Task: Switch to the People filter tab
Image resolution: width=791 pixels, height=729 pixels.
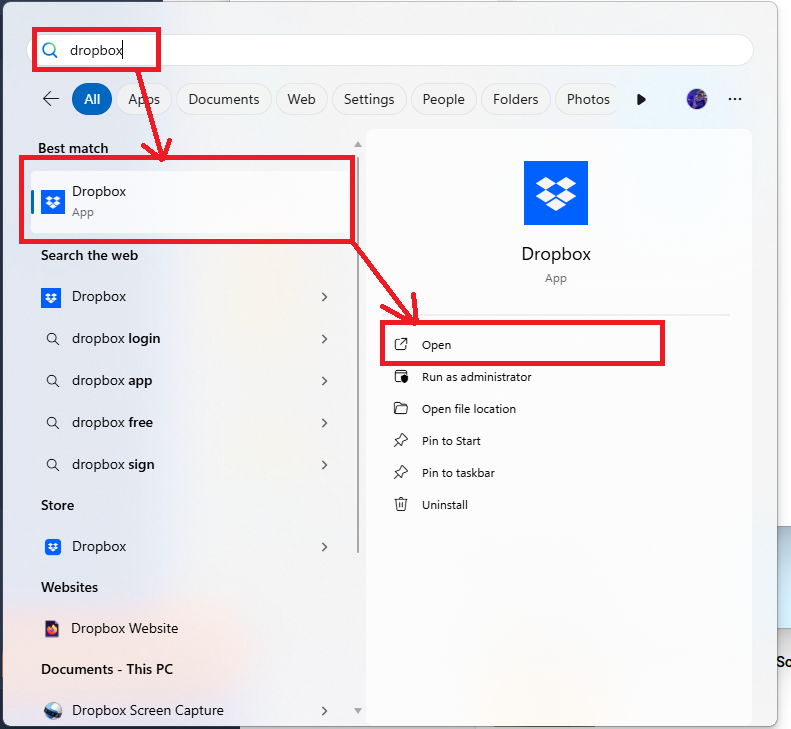Action: pos(443,99)
